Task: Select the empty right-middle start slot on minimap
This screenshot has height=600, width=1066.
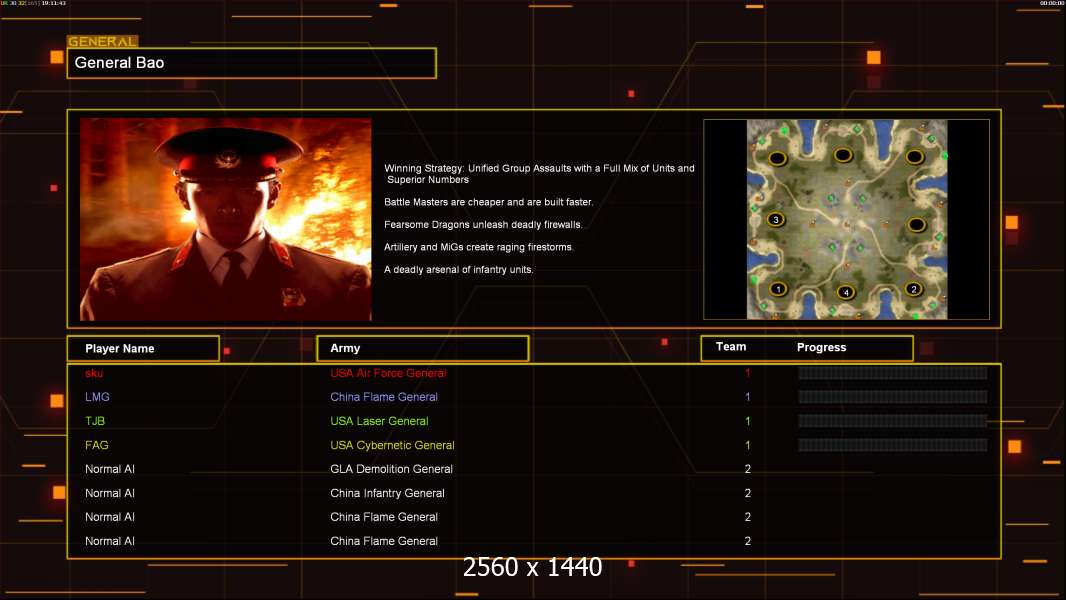Action: pos(916,225)
